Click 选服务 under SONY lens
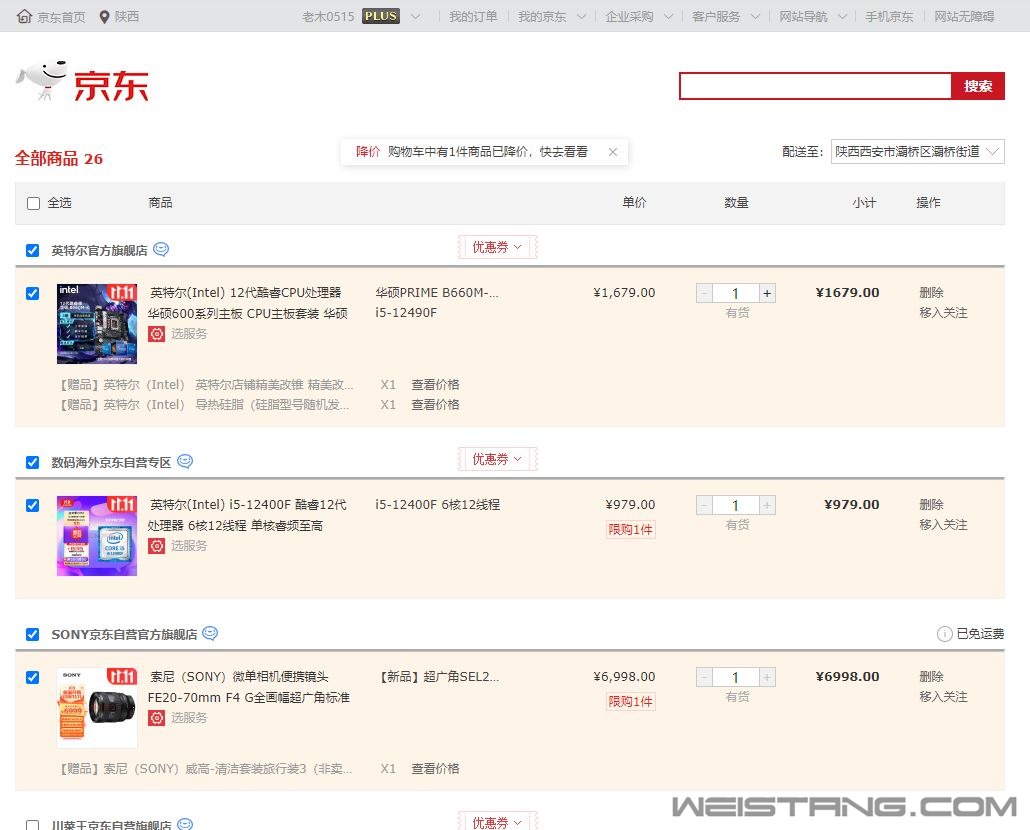Screen dimensions: 1030x830 [189, 718]
